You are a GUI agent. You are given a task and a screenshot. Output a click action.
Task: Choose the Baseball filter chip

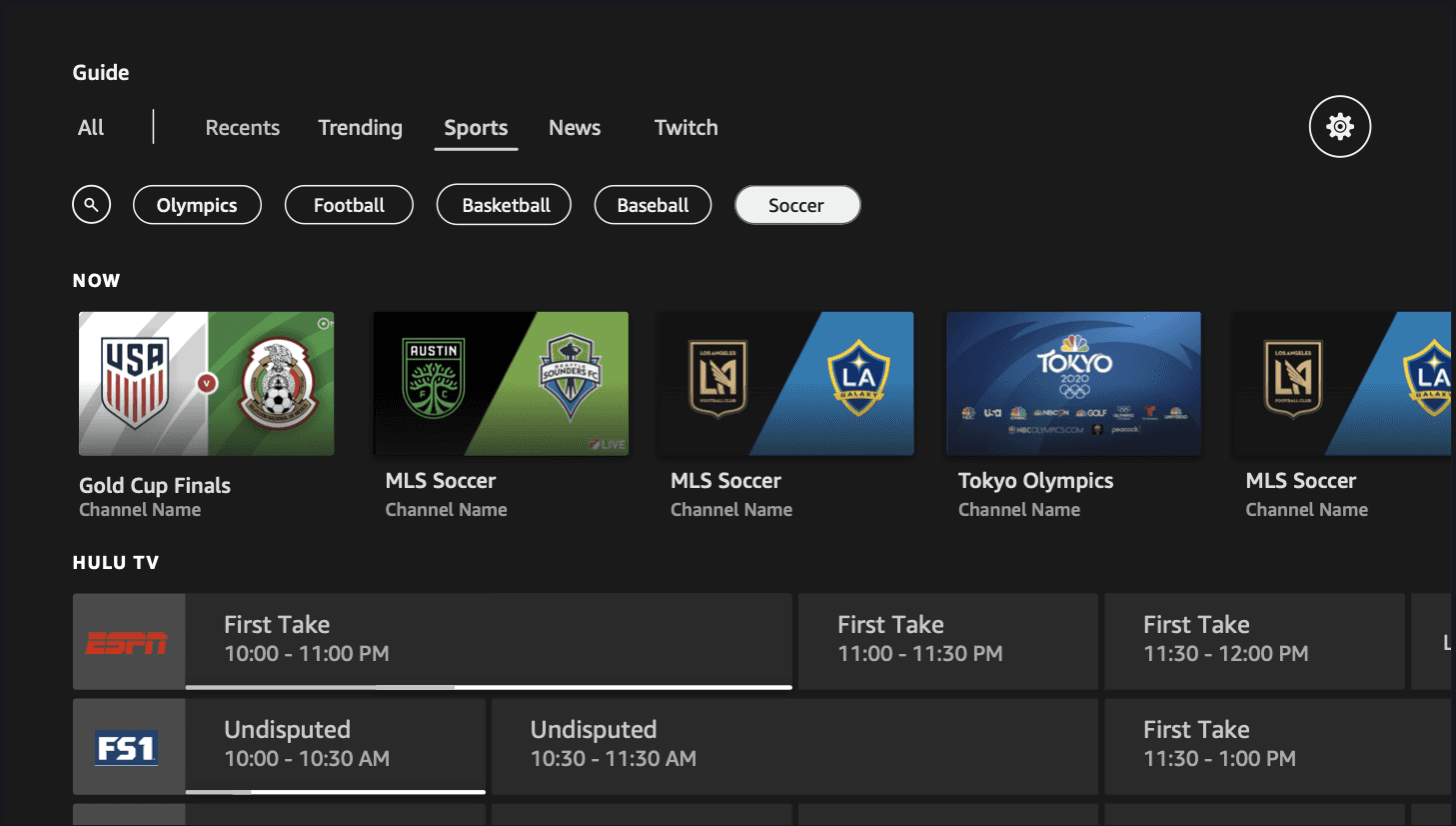pyautogui.click(x=653, y=205)
